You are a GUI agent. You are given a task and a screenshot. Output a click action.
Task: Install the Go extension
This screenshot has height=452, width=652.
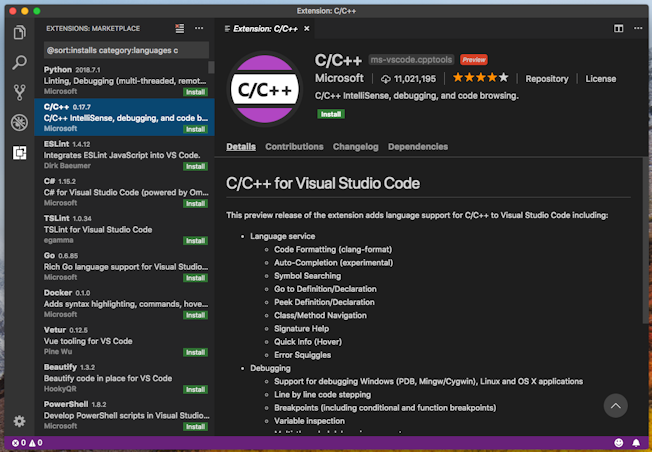[195, 278]
